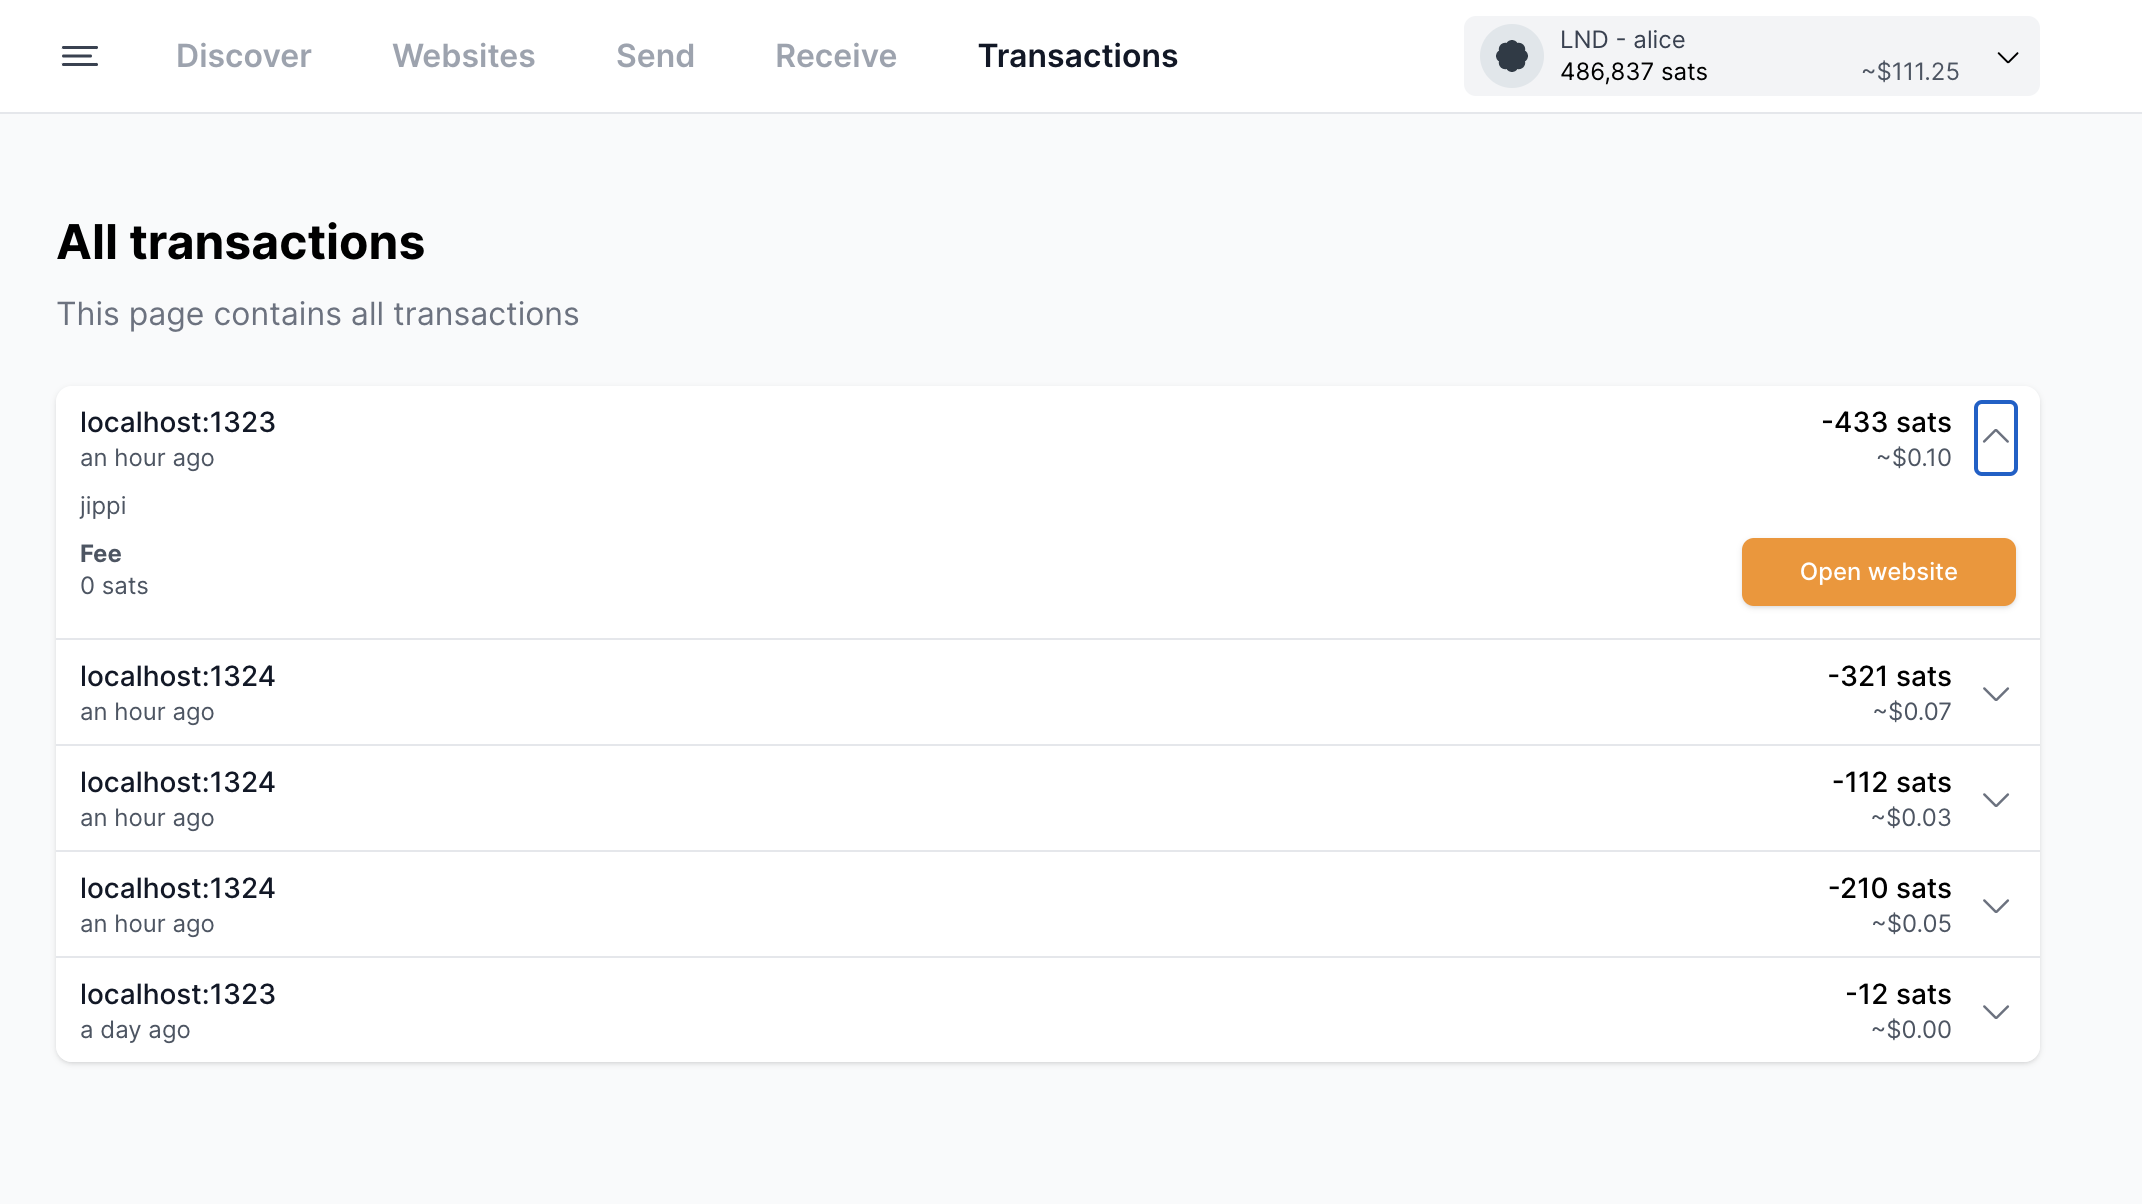Viewport: 2142px width, 1204px height.
Task: Click the 486,837 sats balance display
Action: tap(1634, 71)
